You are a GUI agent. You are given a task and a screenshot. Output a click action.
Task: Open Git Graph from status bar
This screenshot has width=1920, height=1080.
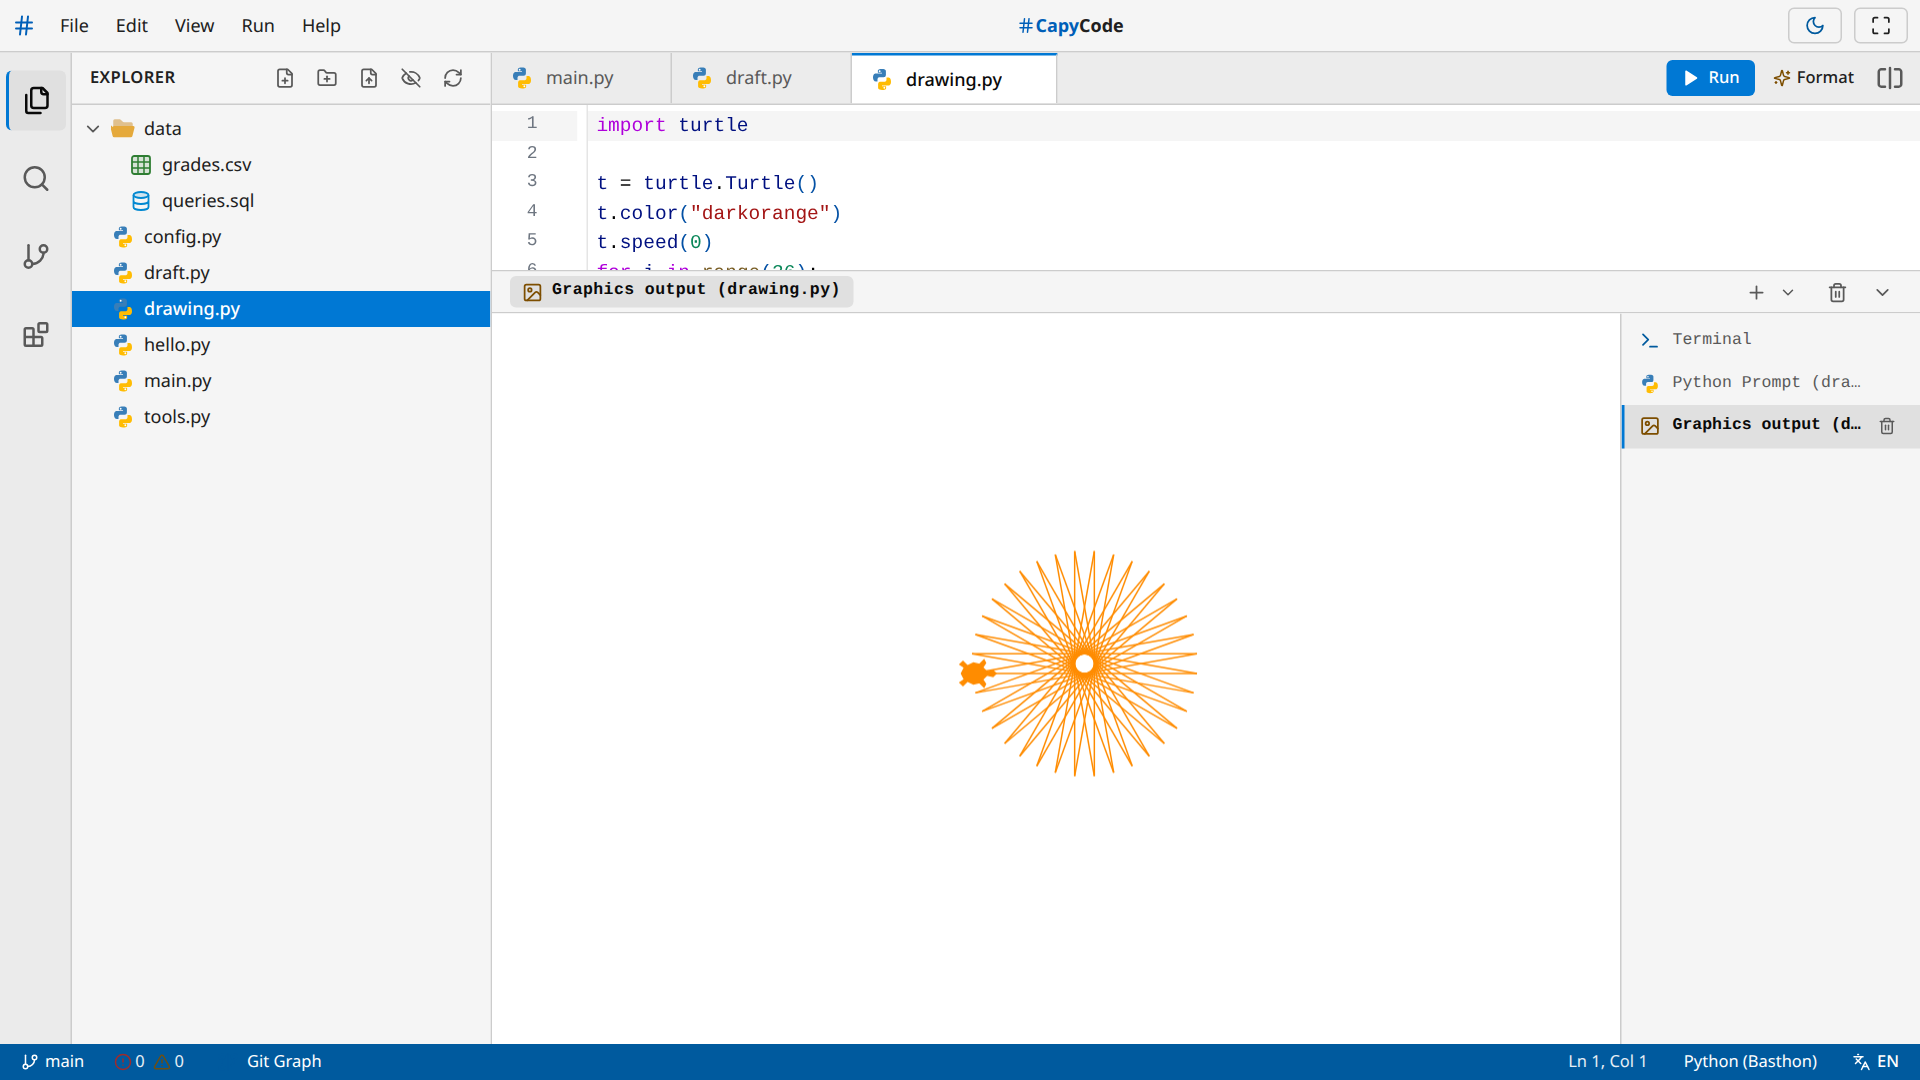coord(284,1062)
